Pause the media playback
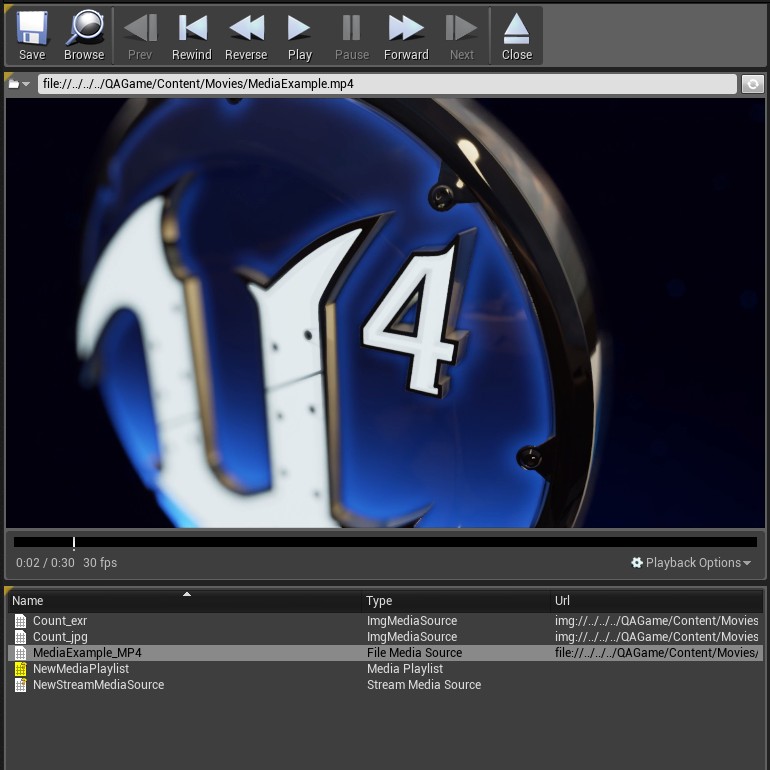 click(x=352, y=36)
